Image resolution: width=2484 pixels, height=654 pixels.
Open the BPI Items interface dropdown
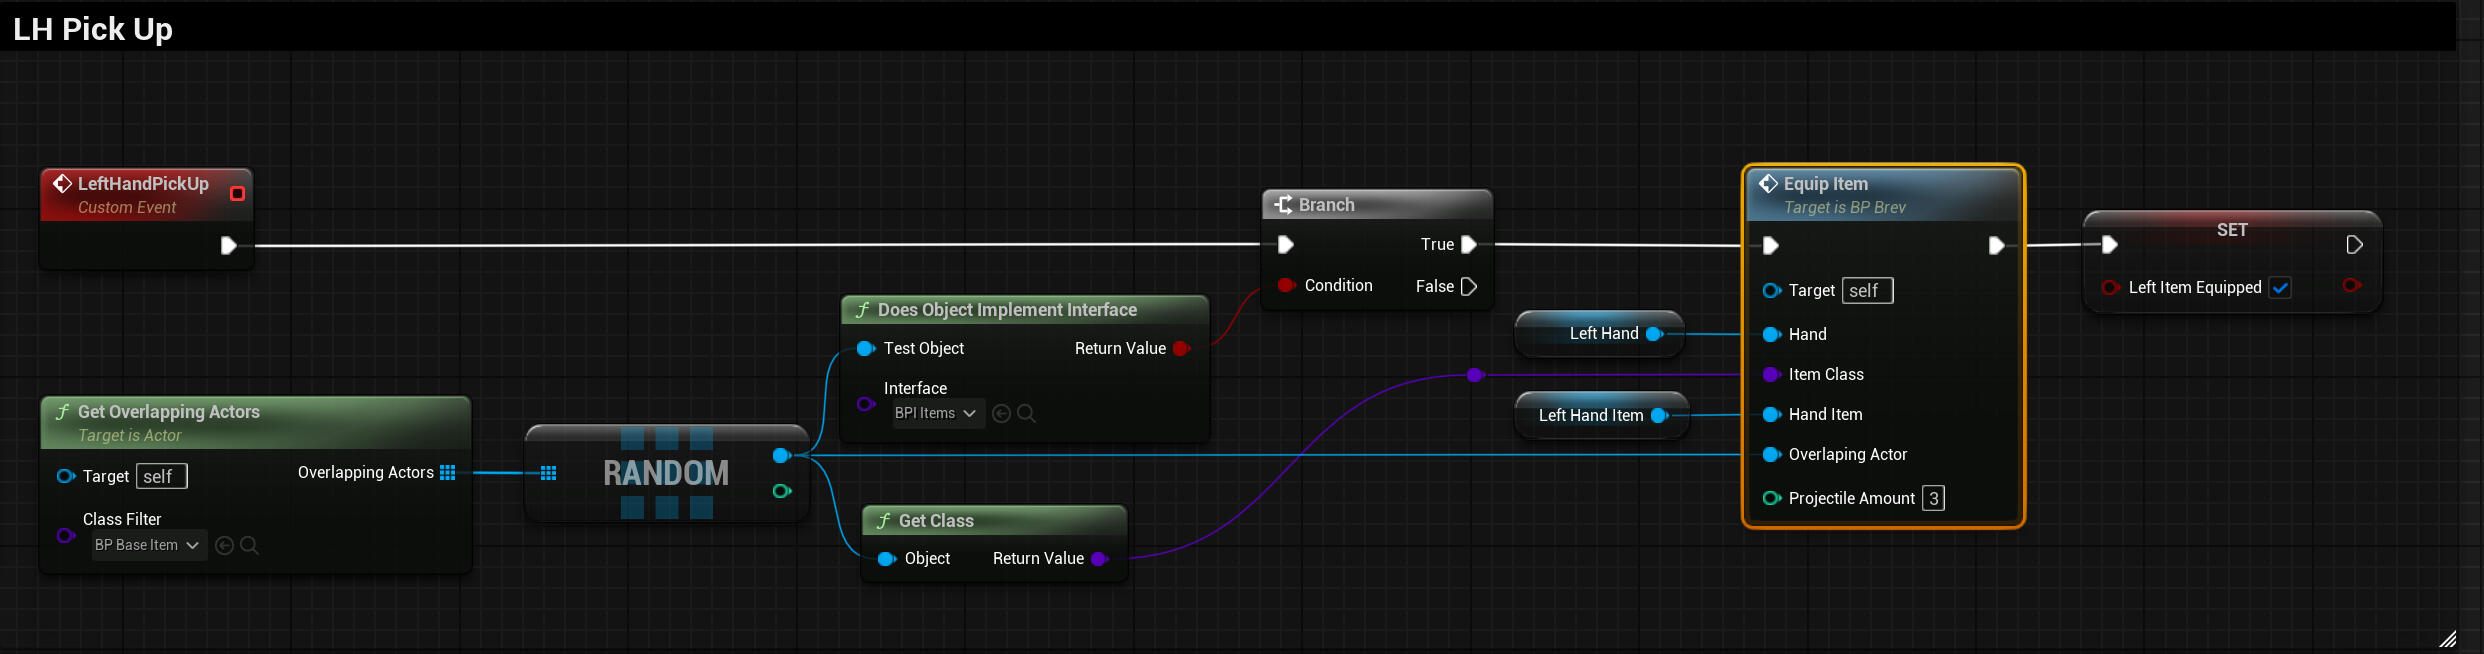click(935, 413)
